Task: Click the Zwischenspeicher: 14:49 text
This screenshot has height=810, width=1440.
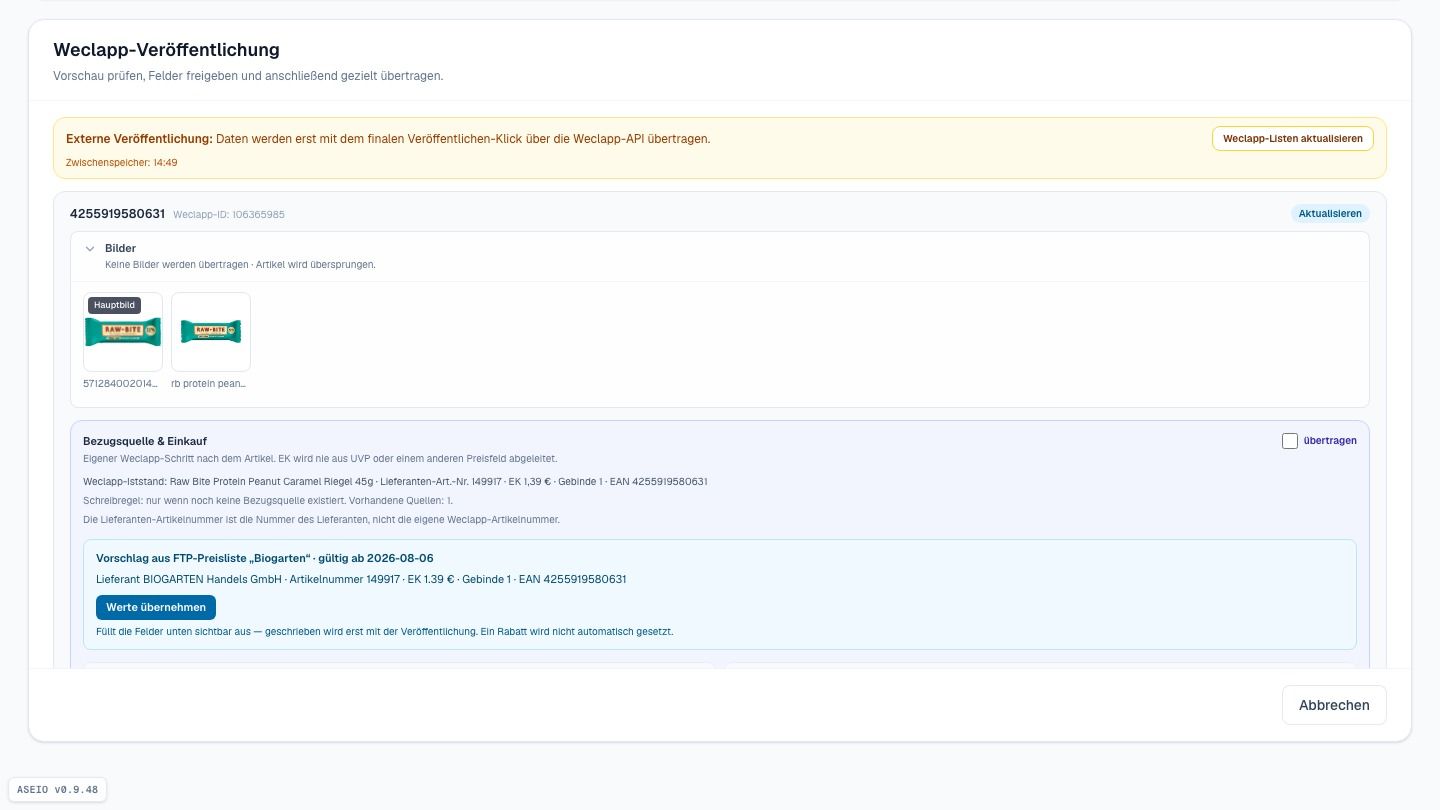Action: click(122, 162)
